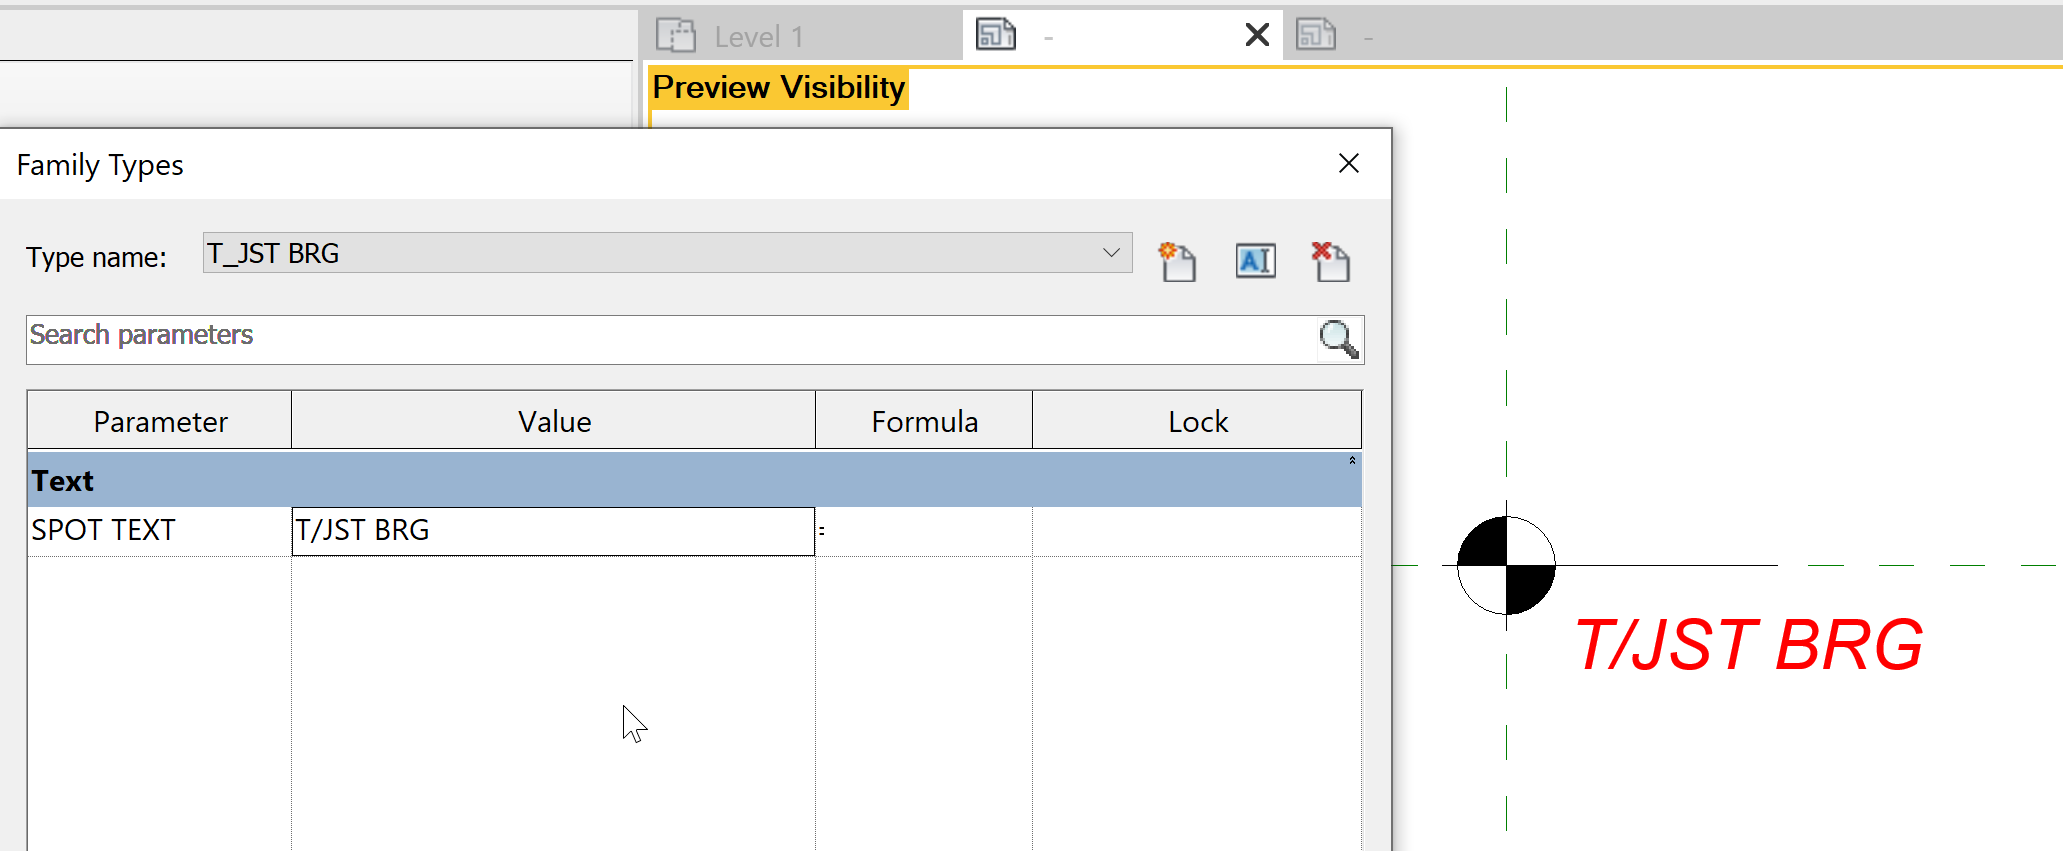This screenshot has height=851, width=2063.
Task: Select the SPOT TEXT parameter row
Action: 103,530
